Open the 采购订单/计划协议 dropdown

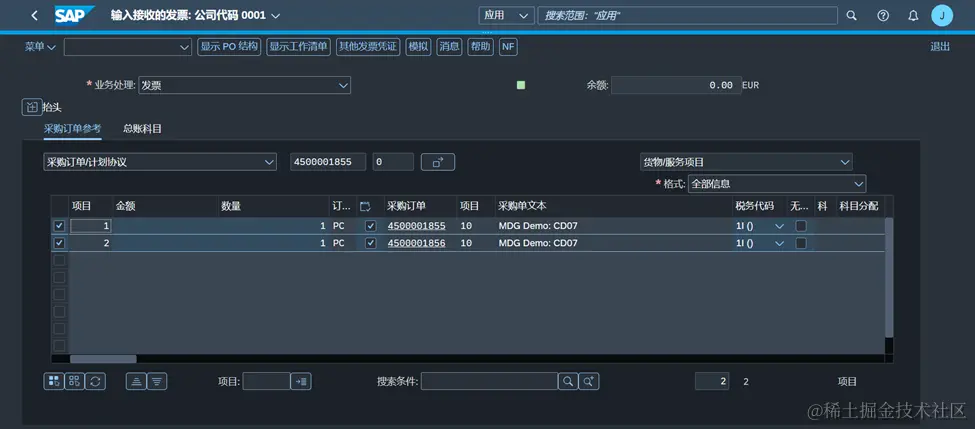[160, 162]
